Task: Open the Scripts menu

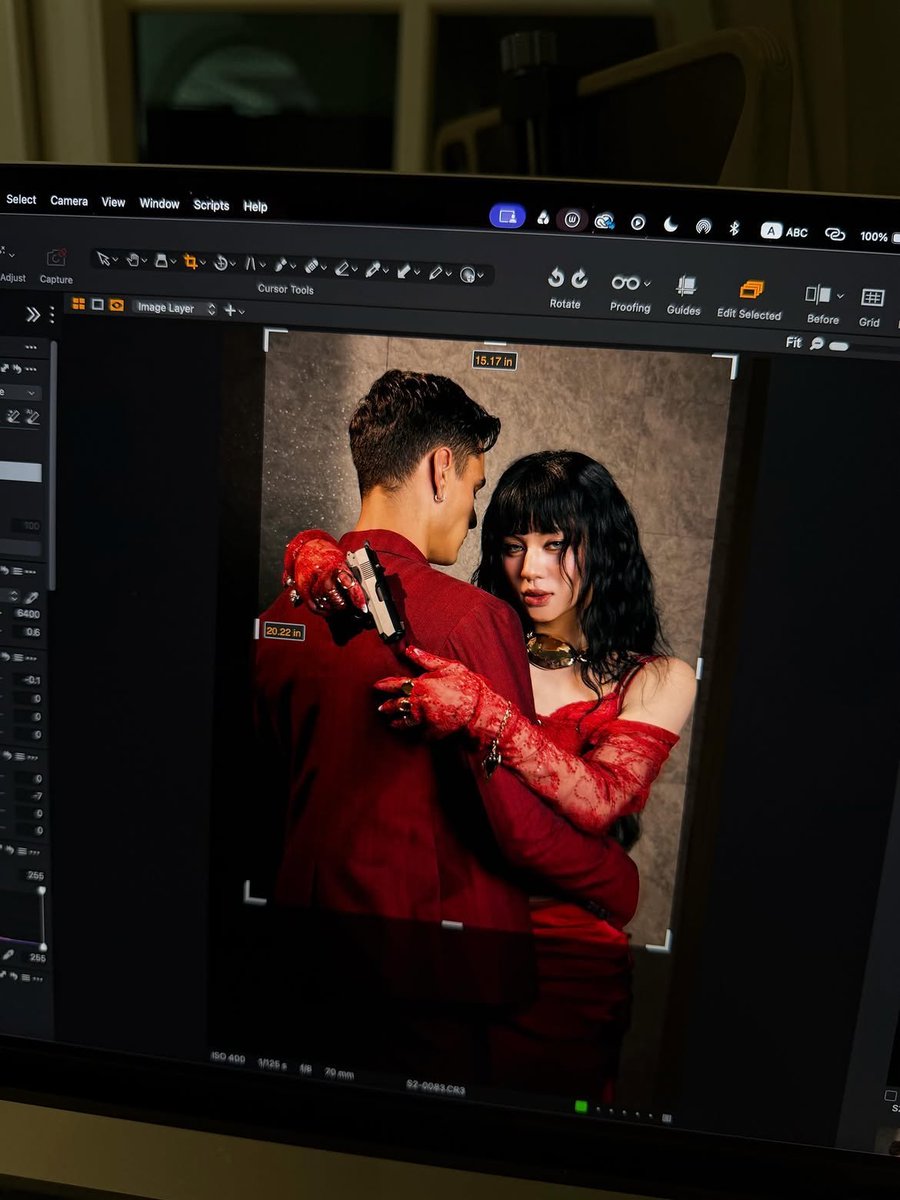Action: point(211,205)
